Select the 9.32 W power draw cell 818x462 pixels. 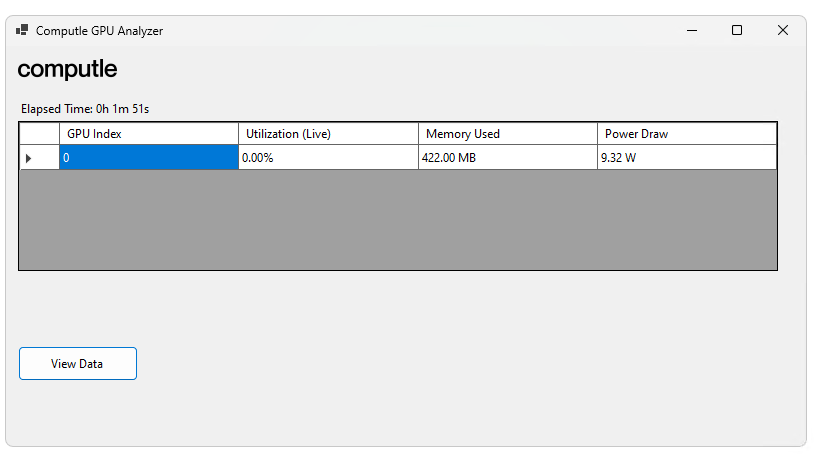(687, 158)
